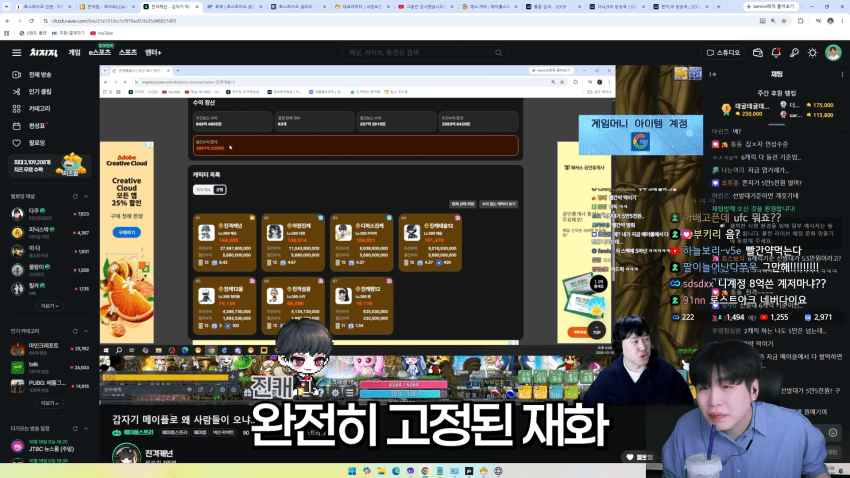
Task: Click the top donor 250,000 ranking entry
Action: (745, 109)
